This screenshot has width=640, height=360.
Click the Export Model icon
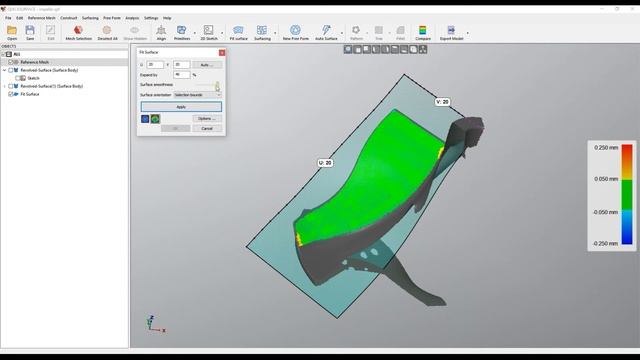point(451,30)
